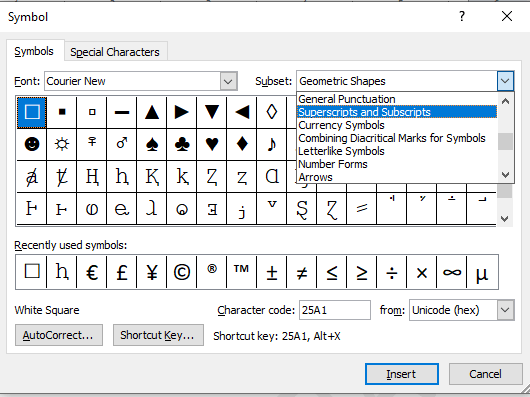
Task: Select the white square recent symbol
Action: click(32, 272)
